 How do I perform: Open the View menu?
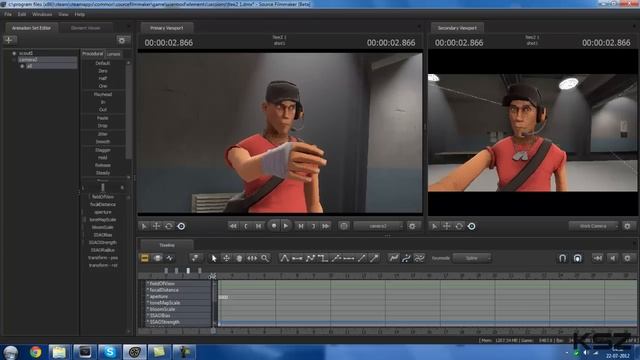click(x=63, y=14)
